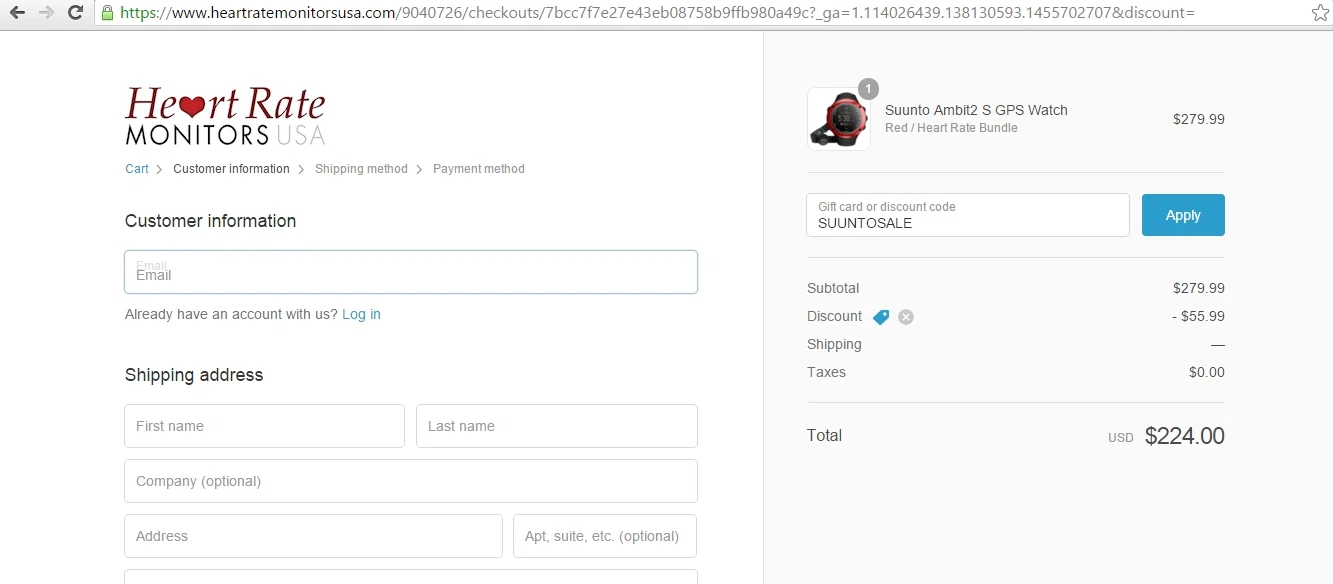Click the Customer information heading
This screenshot has width=1333, height=584.
[x=210, y=221]
